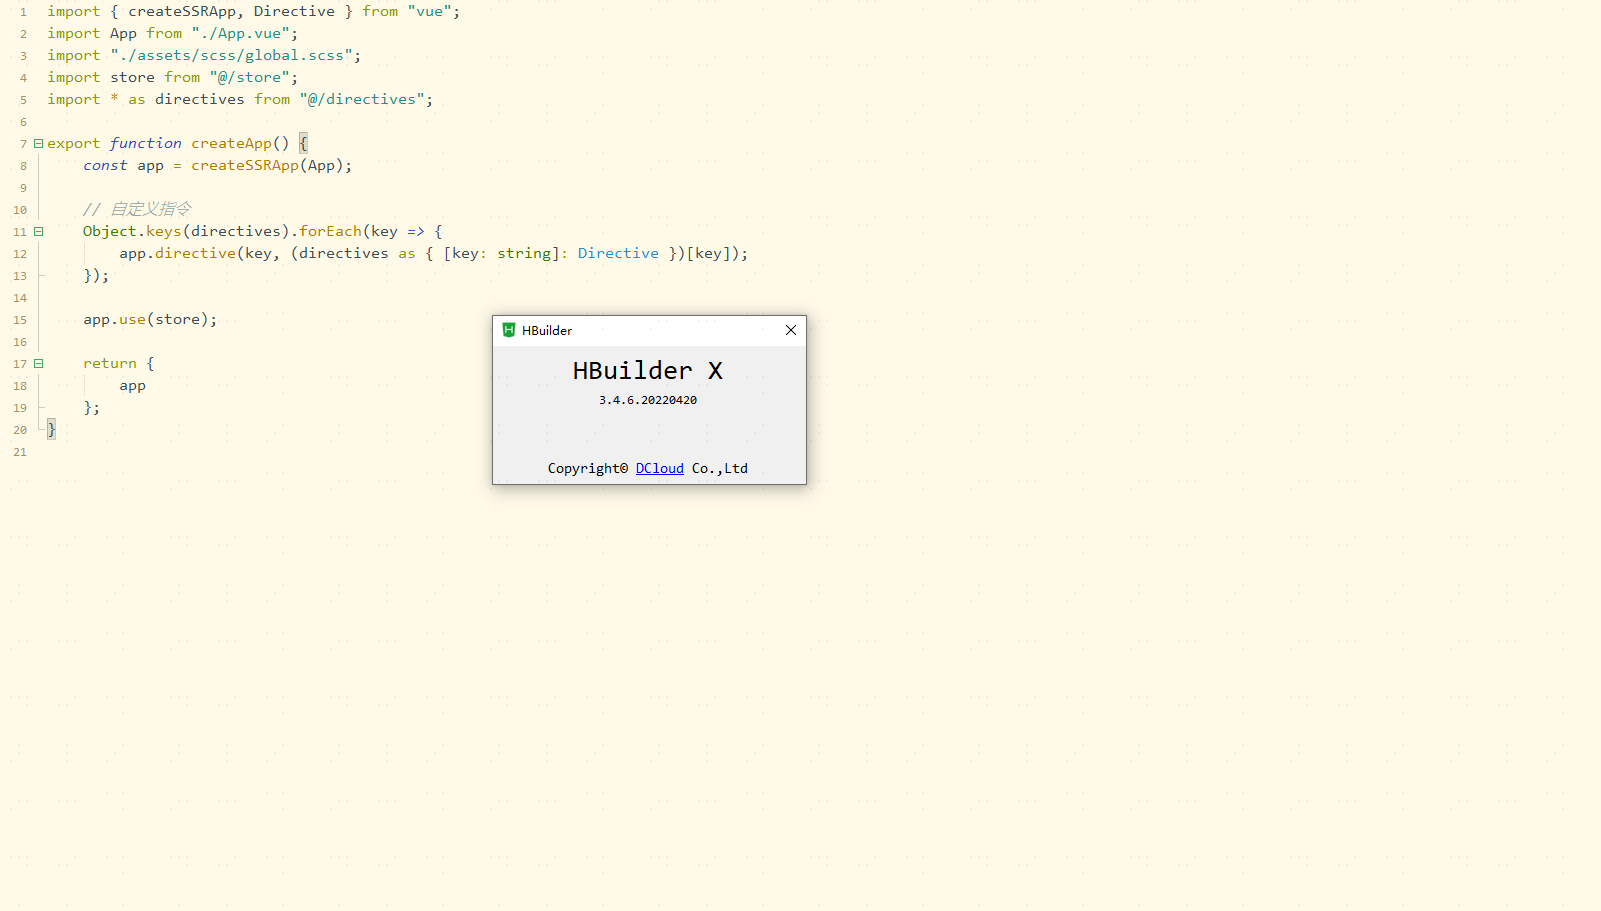Image resolution: width=1601 pixels, height=911 pixels.
Task: Click the closing brace on line 20
Action: (x=51, y=429)
